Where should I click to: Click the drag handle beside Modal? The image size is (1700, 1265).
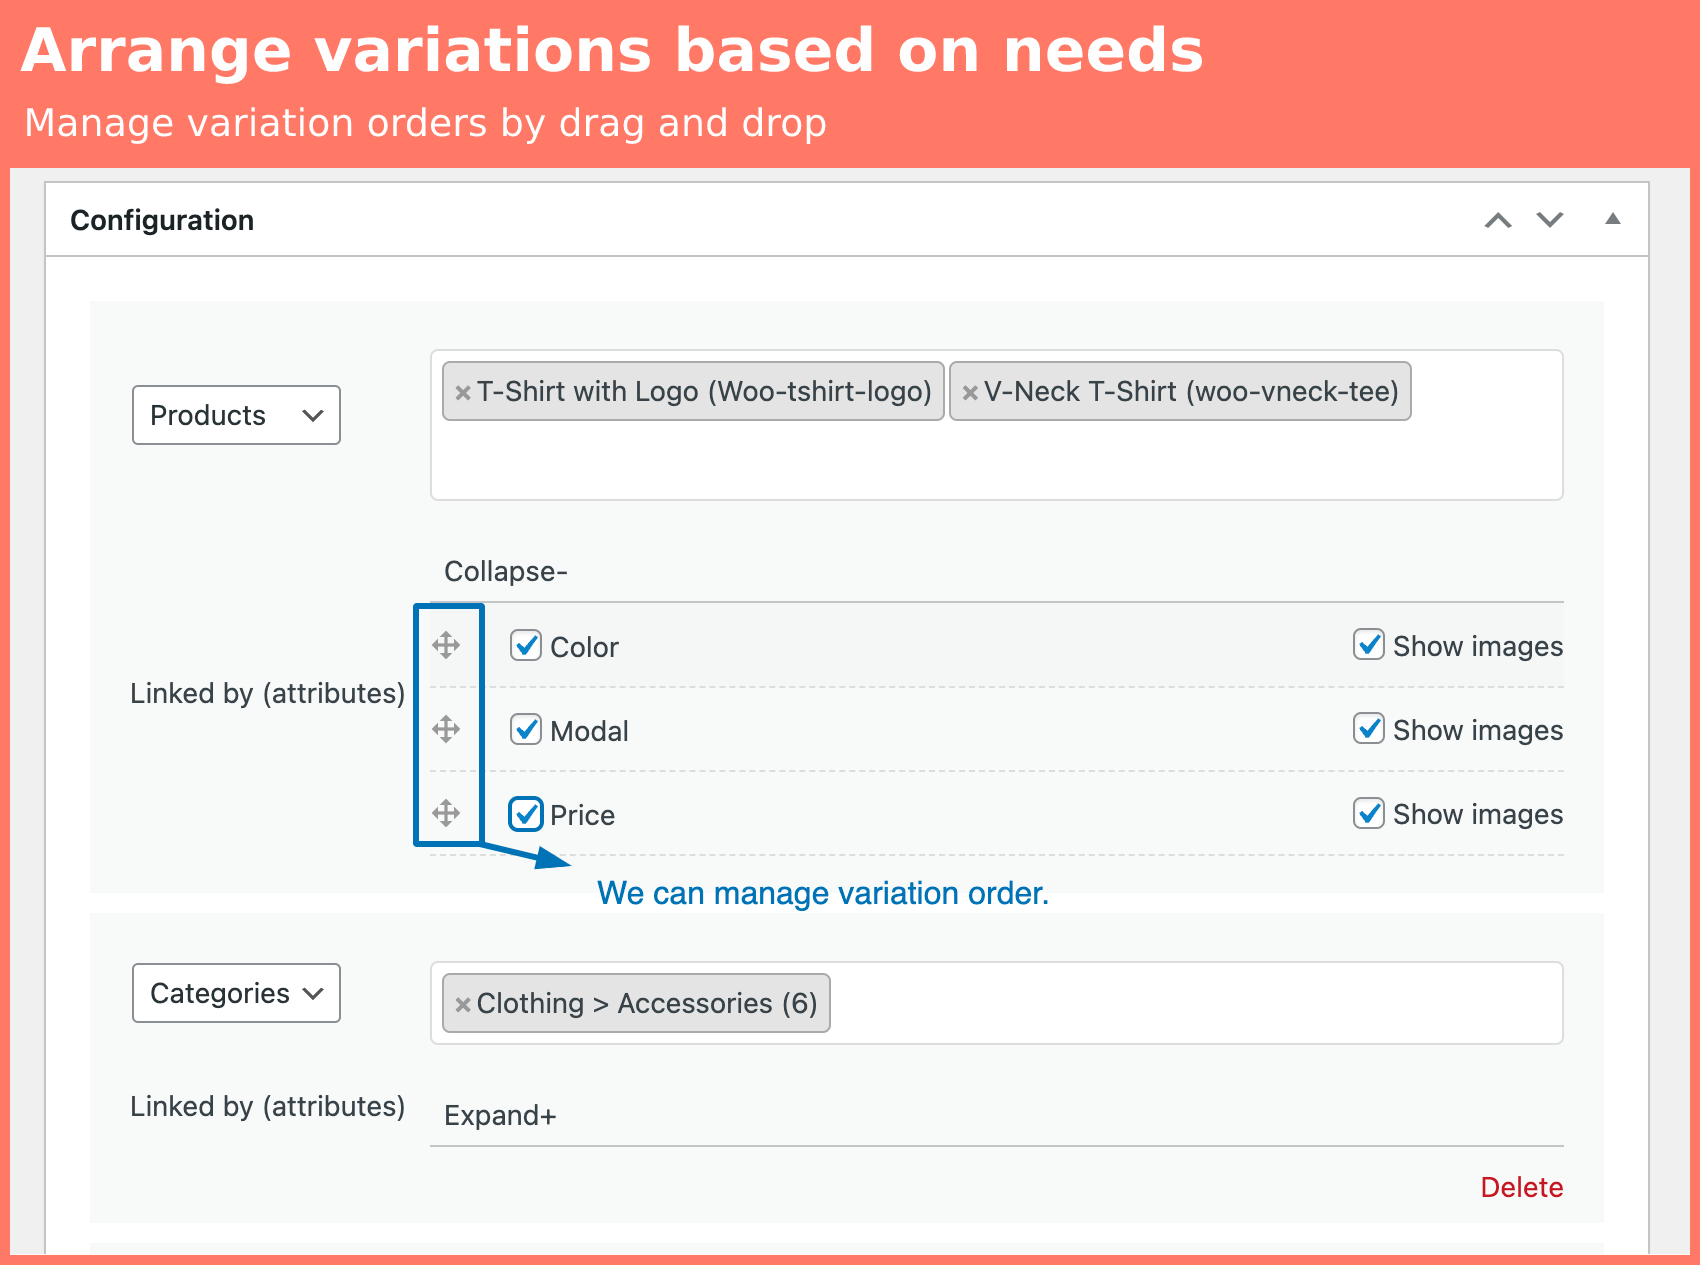tap(446, 729)
